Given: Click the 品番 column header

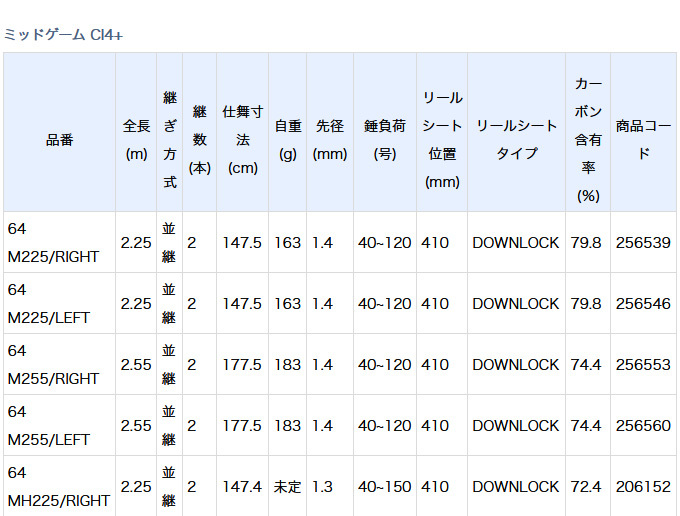Looking at the screenshot, I should coord(59,140).
